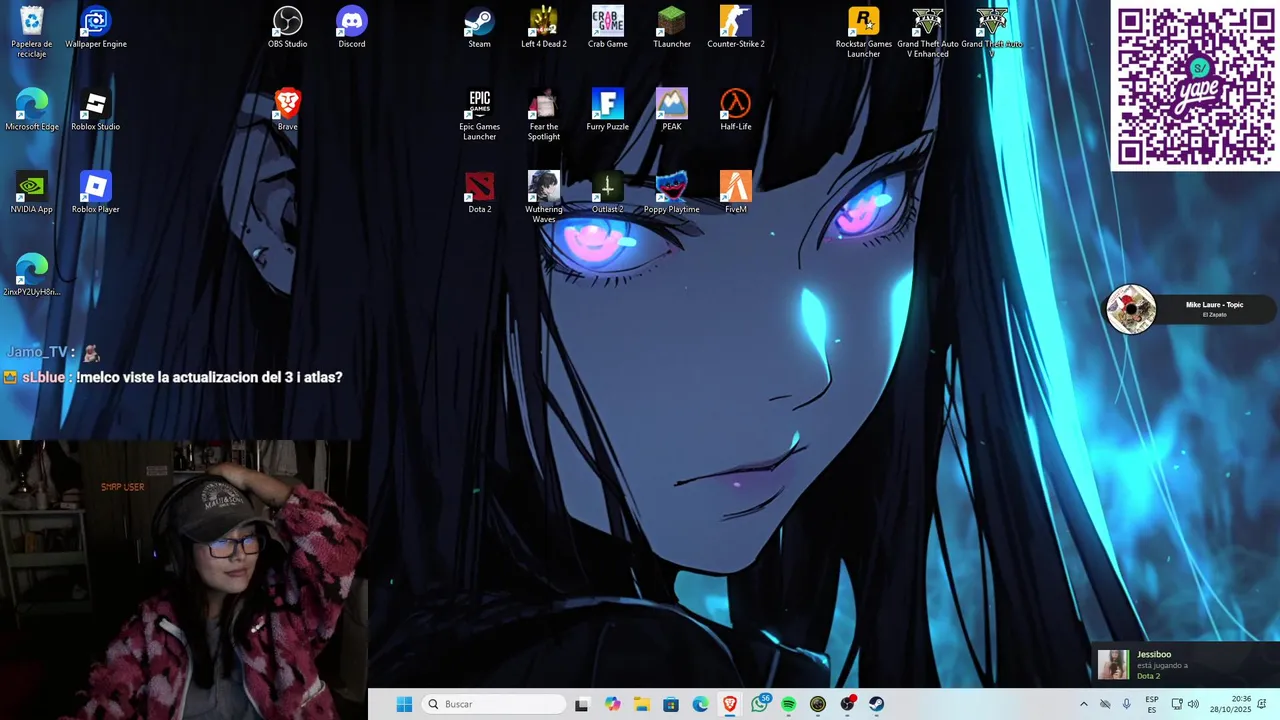The image size is (1280, 720).
Task: Click the Yape QR code overlay
Action: (x=1196, y=85)
